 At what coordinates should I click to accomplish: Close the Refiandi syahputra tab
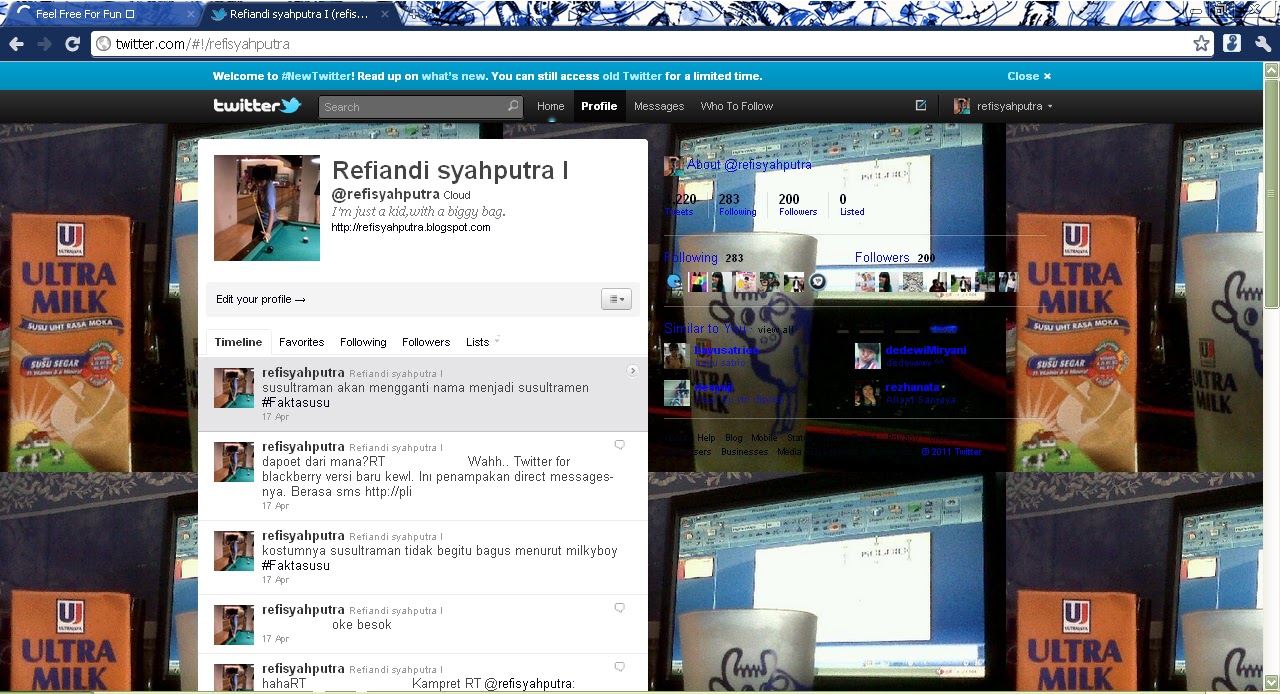coord(385,15)
